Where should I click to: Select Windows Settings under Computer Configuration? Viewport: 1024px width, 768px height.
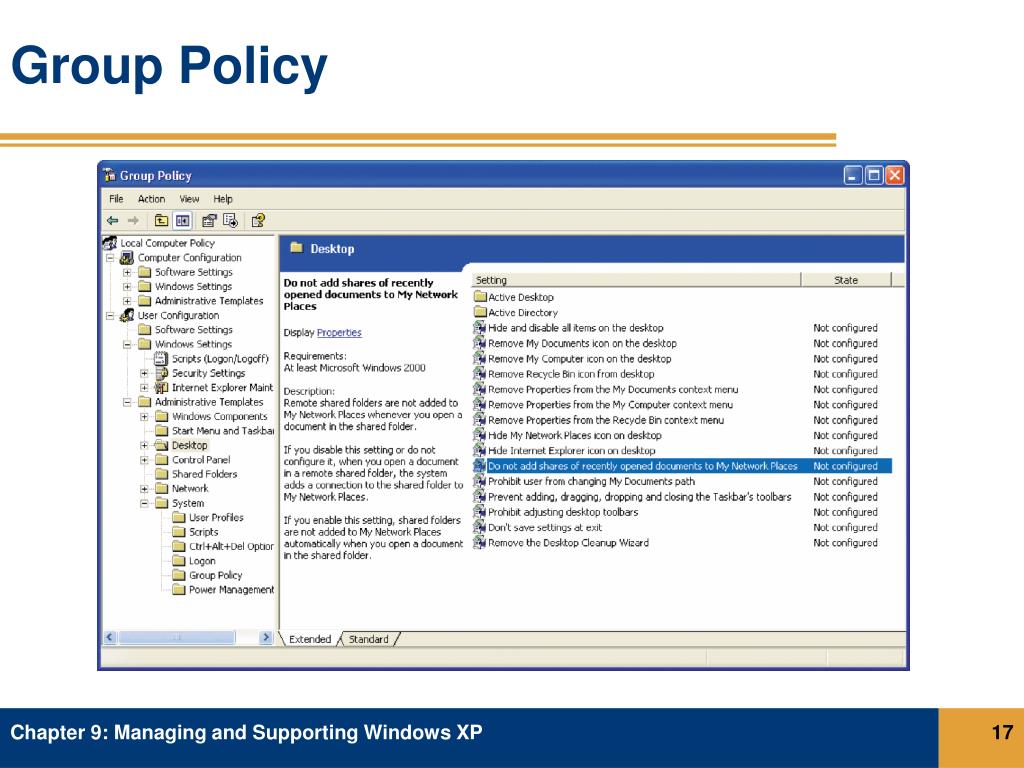tap(193, 287)
